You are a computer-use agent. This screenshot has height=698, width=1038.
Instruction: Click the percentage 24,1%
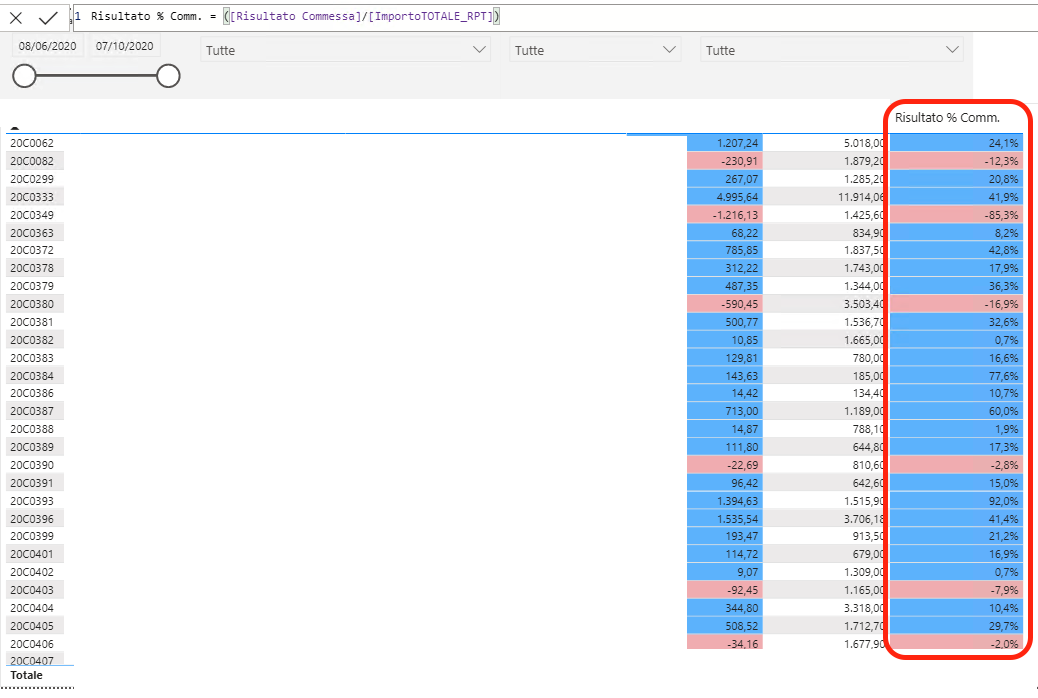1004,143
